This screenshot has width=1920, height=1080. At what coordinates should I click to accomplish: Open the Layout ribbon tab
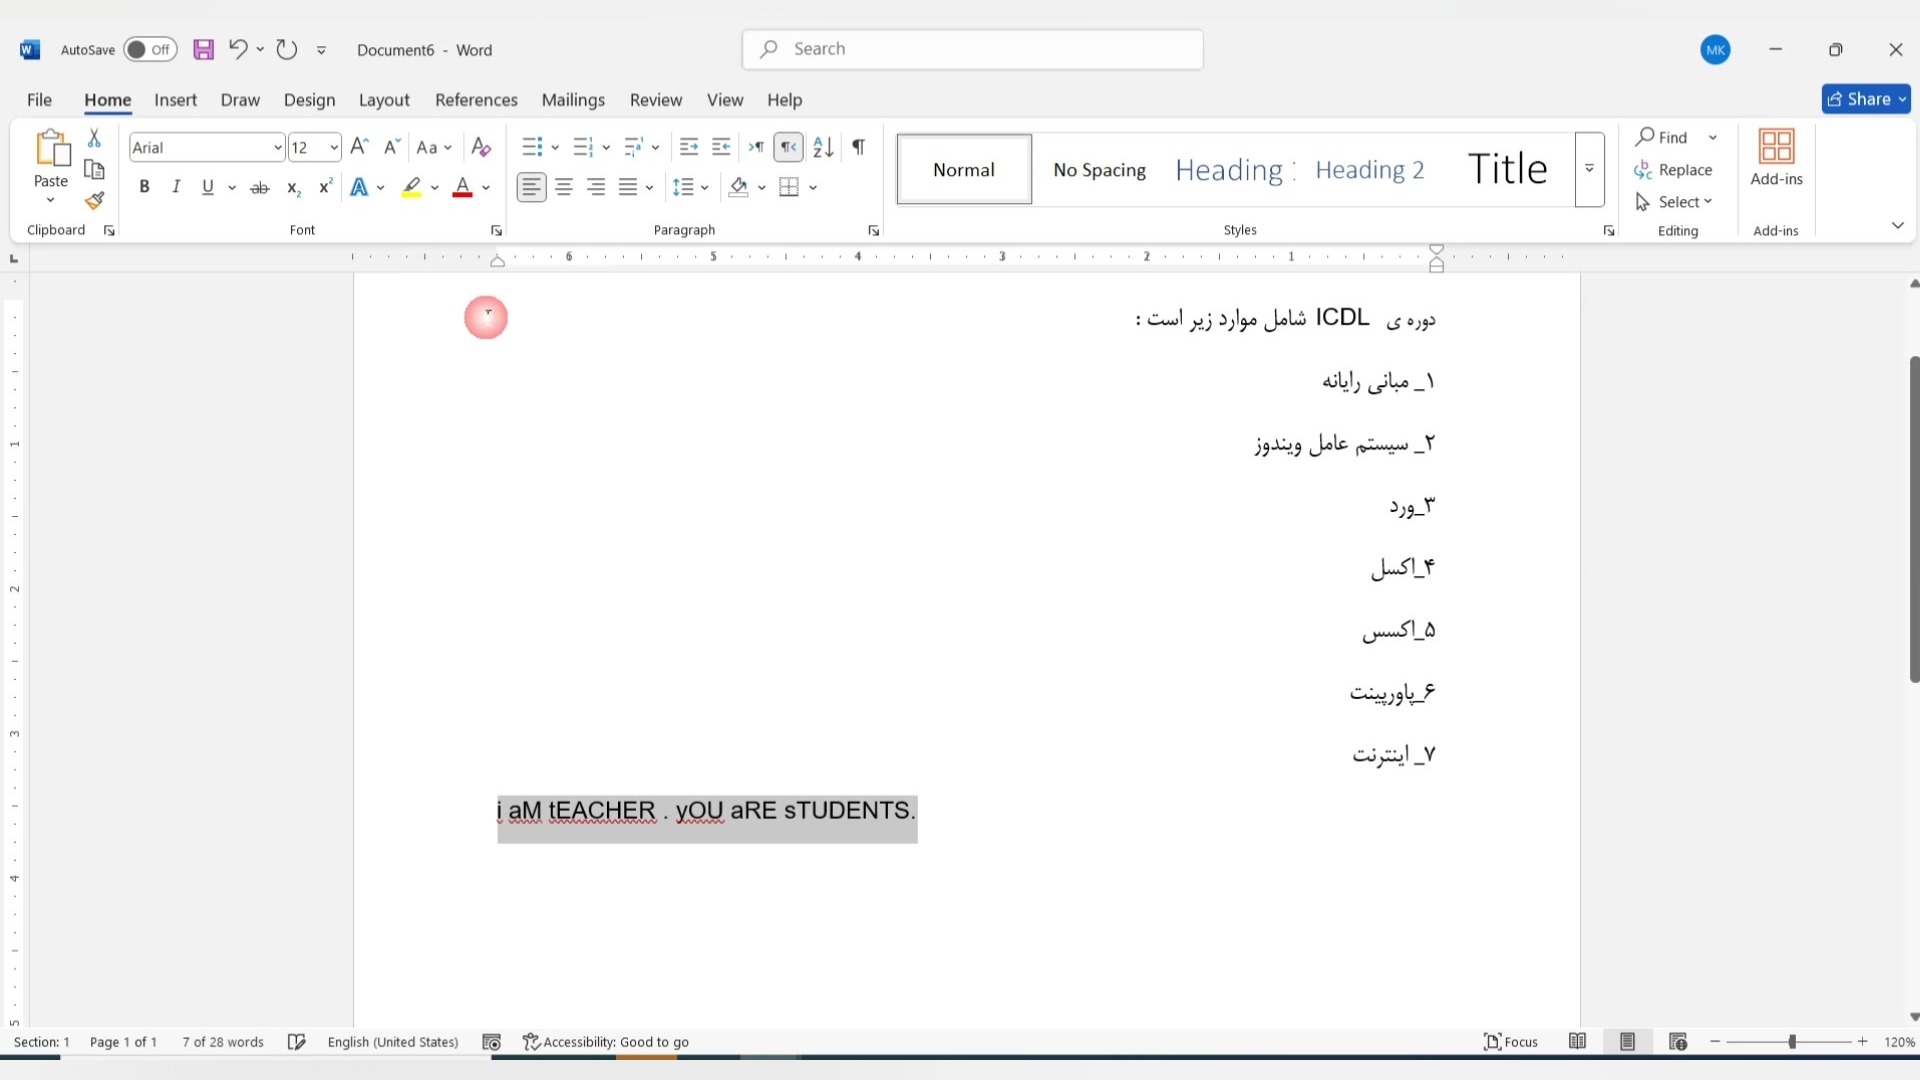click(x=384, y=100)
